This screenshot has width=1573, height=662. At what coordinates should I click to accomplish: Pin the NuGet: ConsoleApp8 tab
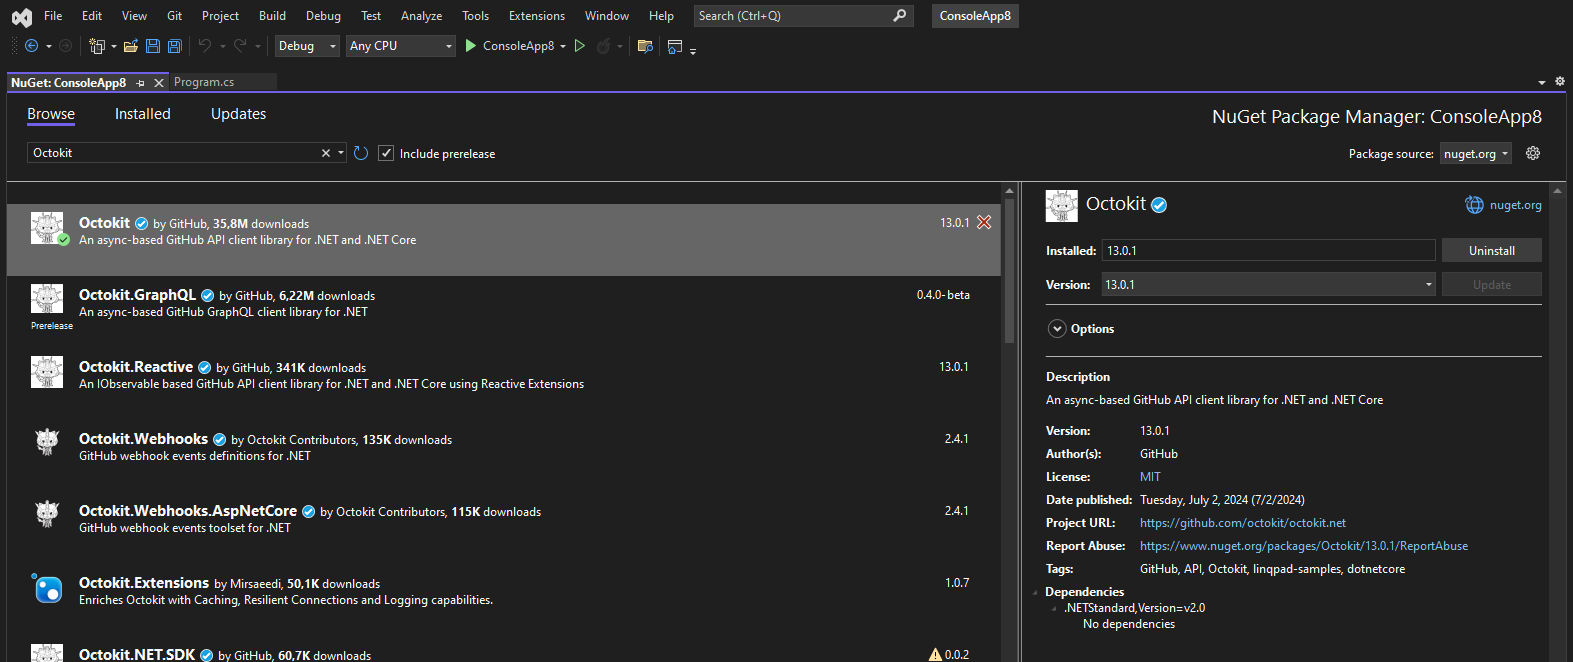click(141, 83)
